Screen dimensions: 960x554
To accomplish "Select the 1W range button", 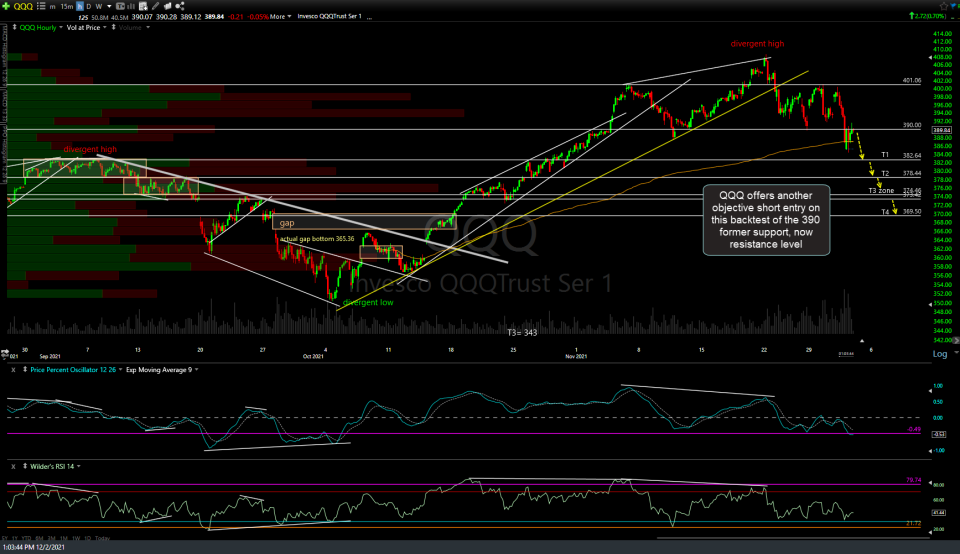I will click(76, 538).
